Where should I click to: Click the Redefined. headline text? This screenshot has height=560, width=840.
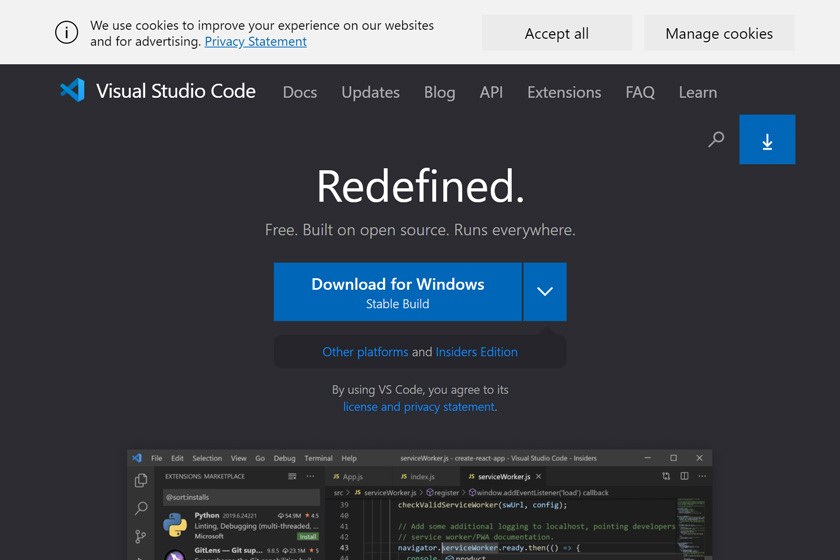(x=420, y=186)
